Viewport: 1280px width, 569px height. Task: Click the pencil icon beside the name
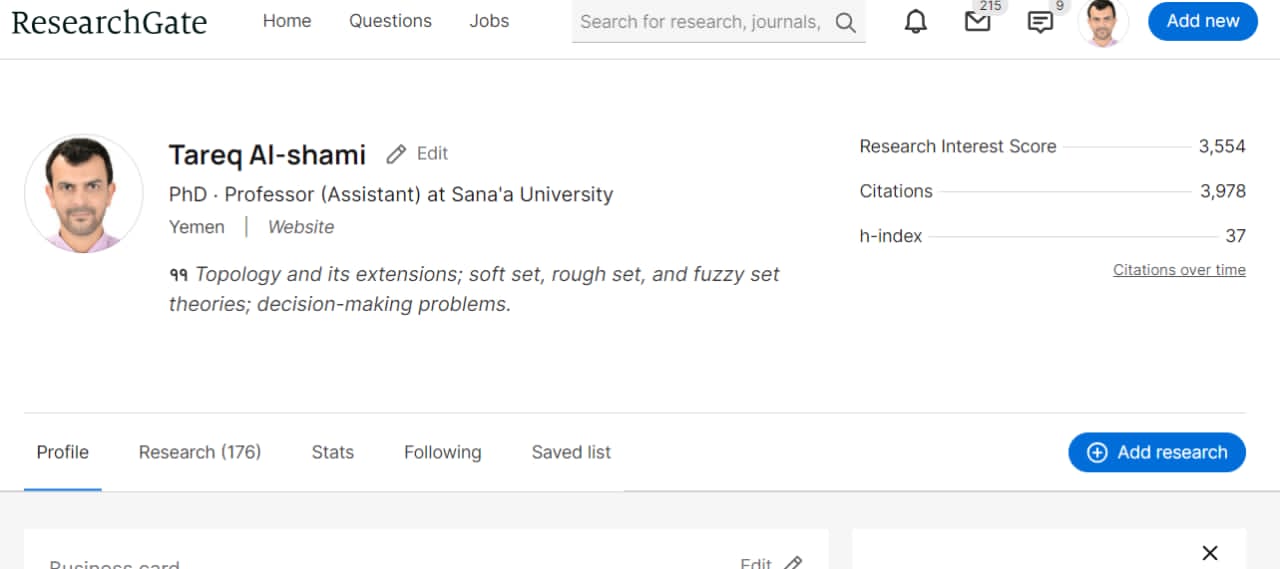396,154
